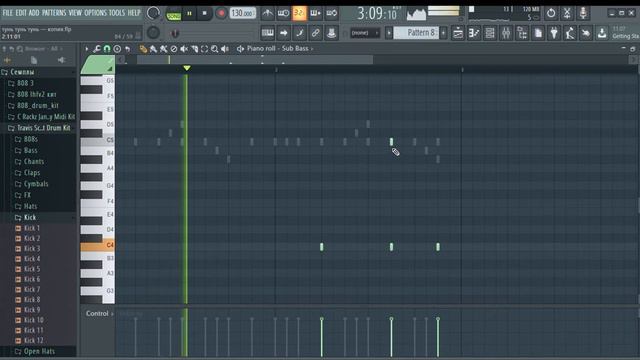The image size is (640, 360).
Task: Select the Paint brush tool
Action: click(x=153, y=49)
